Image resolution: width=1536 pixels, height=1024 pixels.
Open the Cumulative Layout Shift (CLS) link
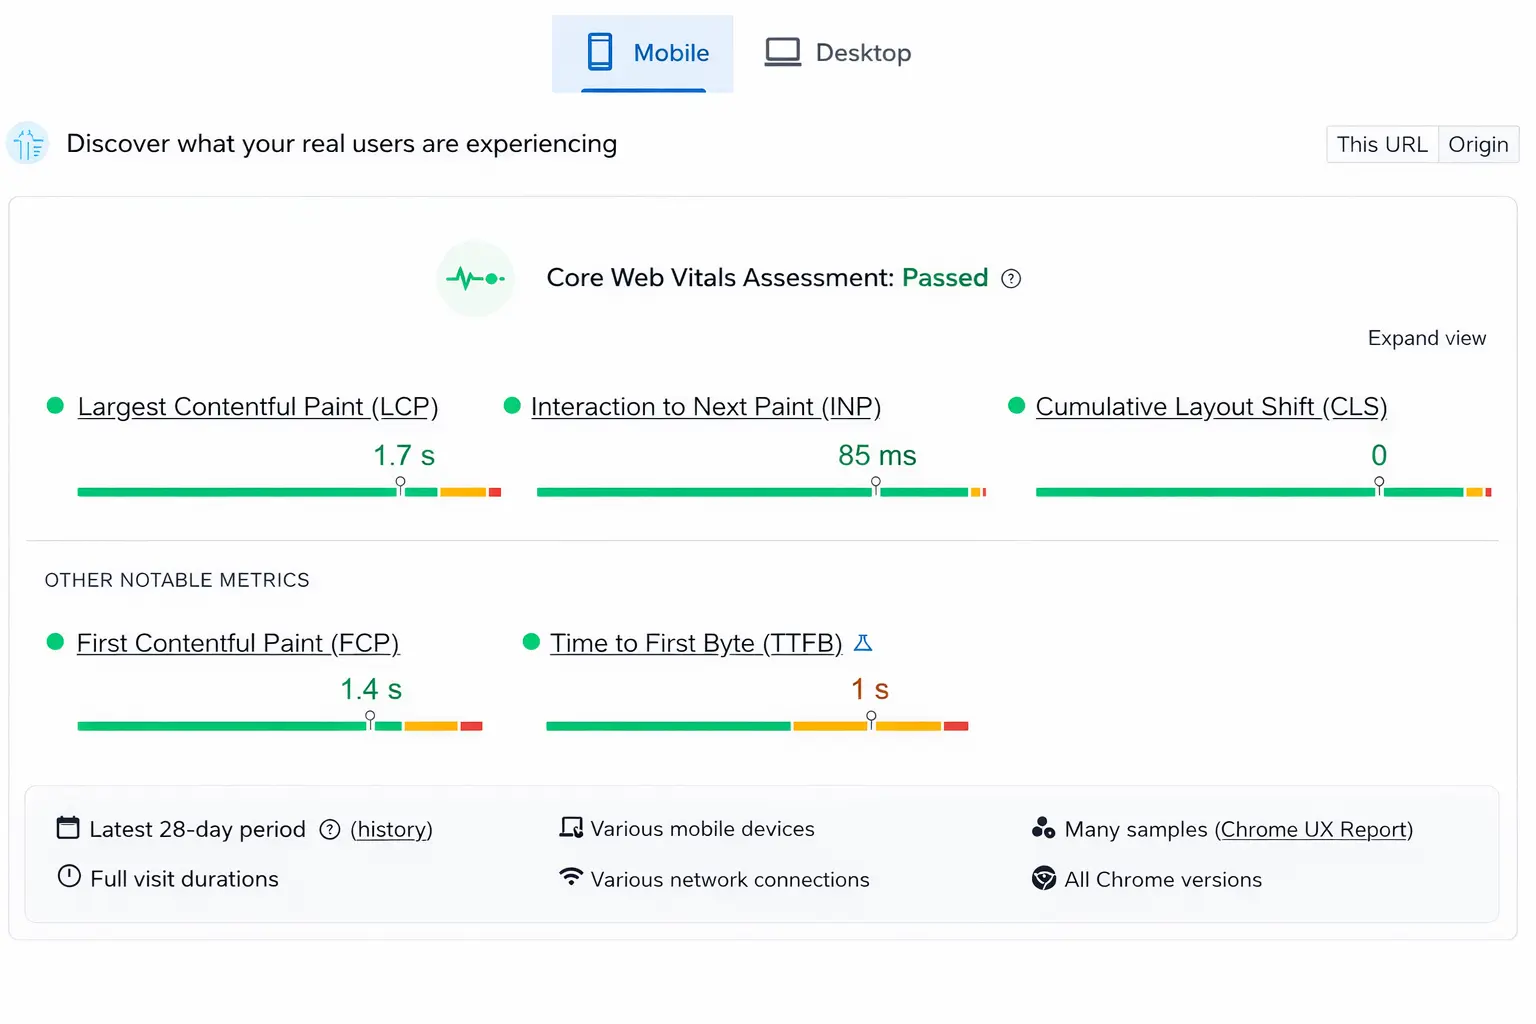point(1211,407)
